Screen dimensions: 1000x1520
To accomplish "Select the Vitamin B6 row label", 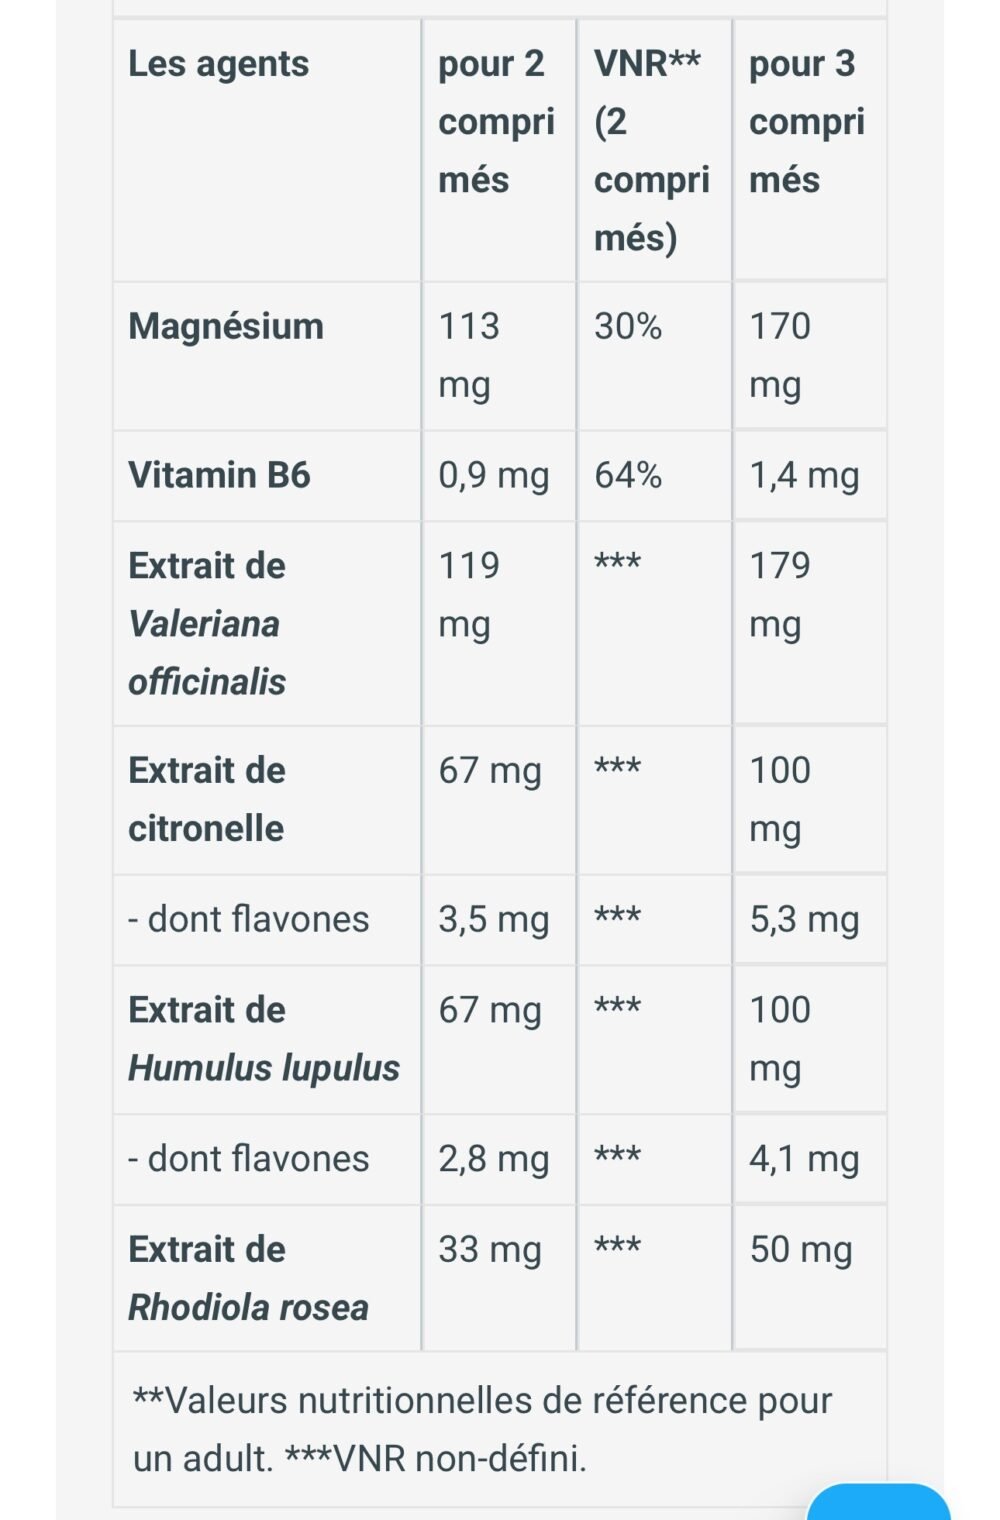I will point(219,475).
